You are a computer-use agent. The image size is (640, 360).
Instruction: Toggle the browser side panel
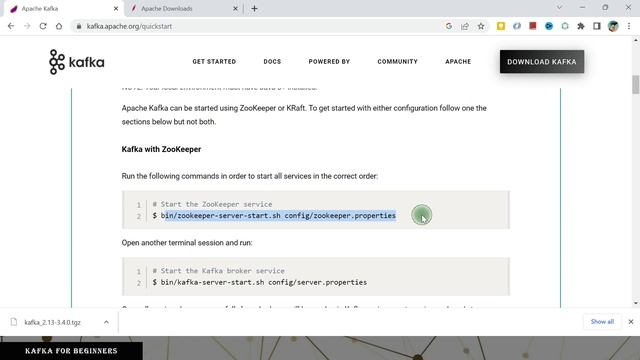(597, 26)
